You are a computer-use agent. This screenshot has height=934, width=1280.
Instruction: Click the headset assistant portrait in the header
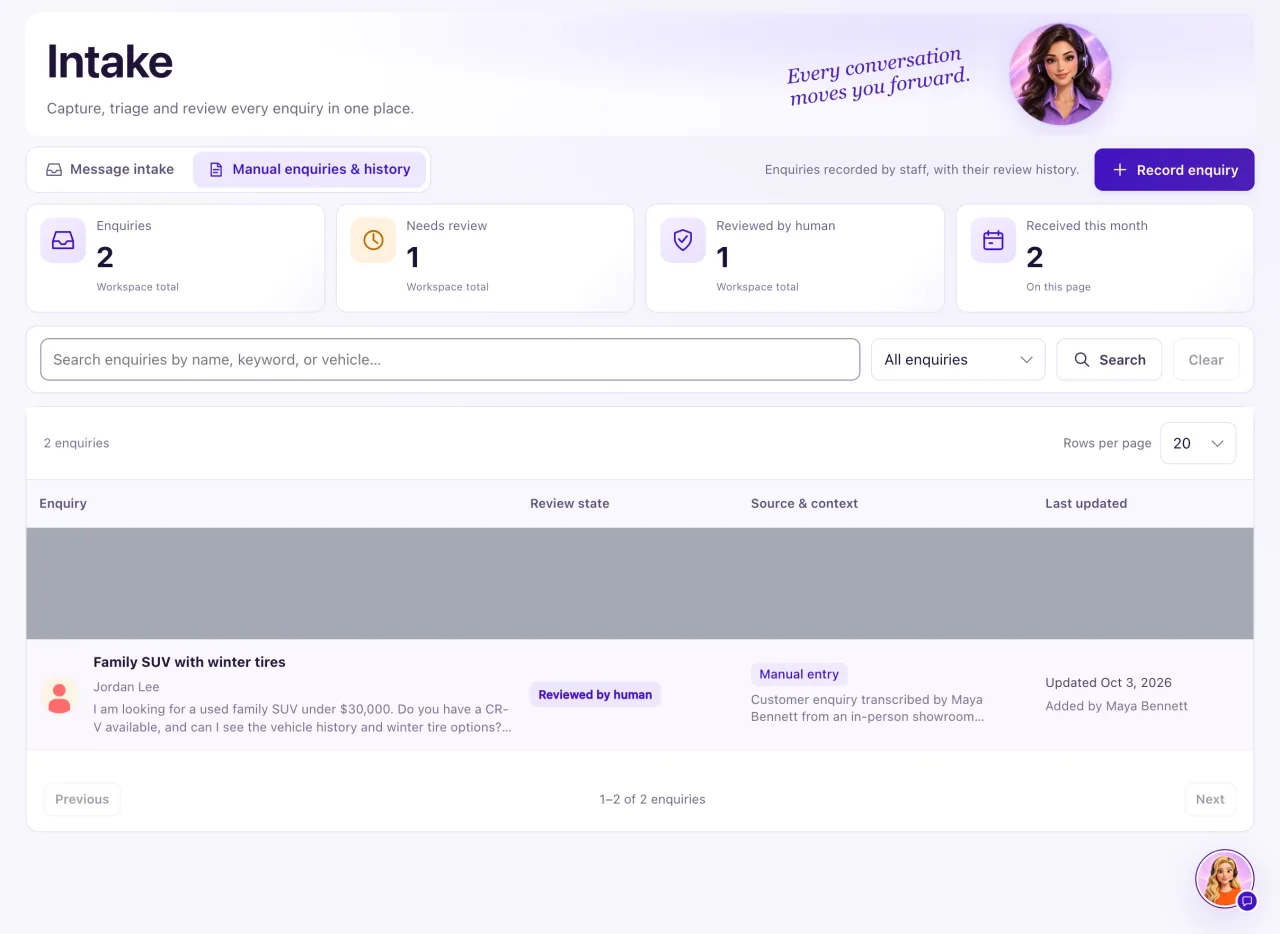1060,74
